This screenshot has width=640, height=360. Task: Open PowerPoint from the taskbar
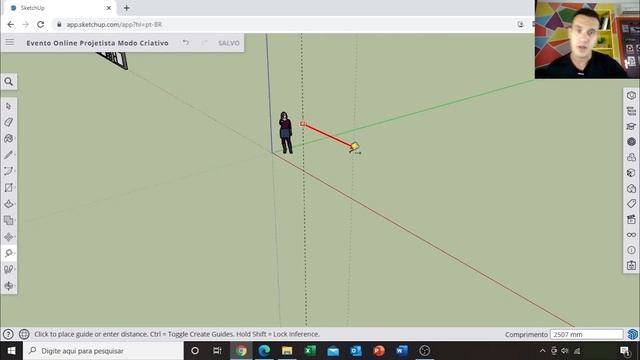(x=379, y=351)
